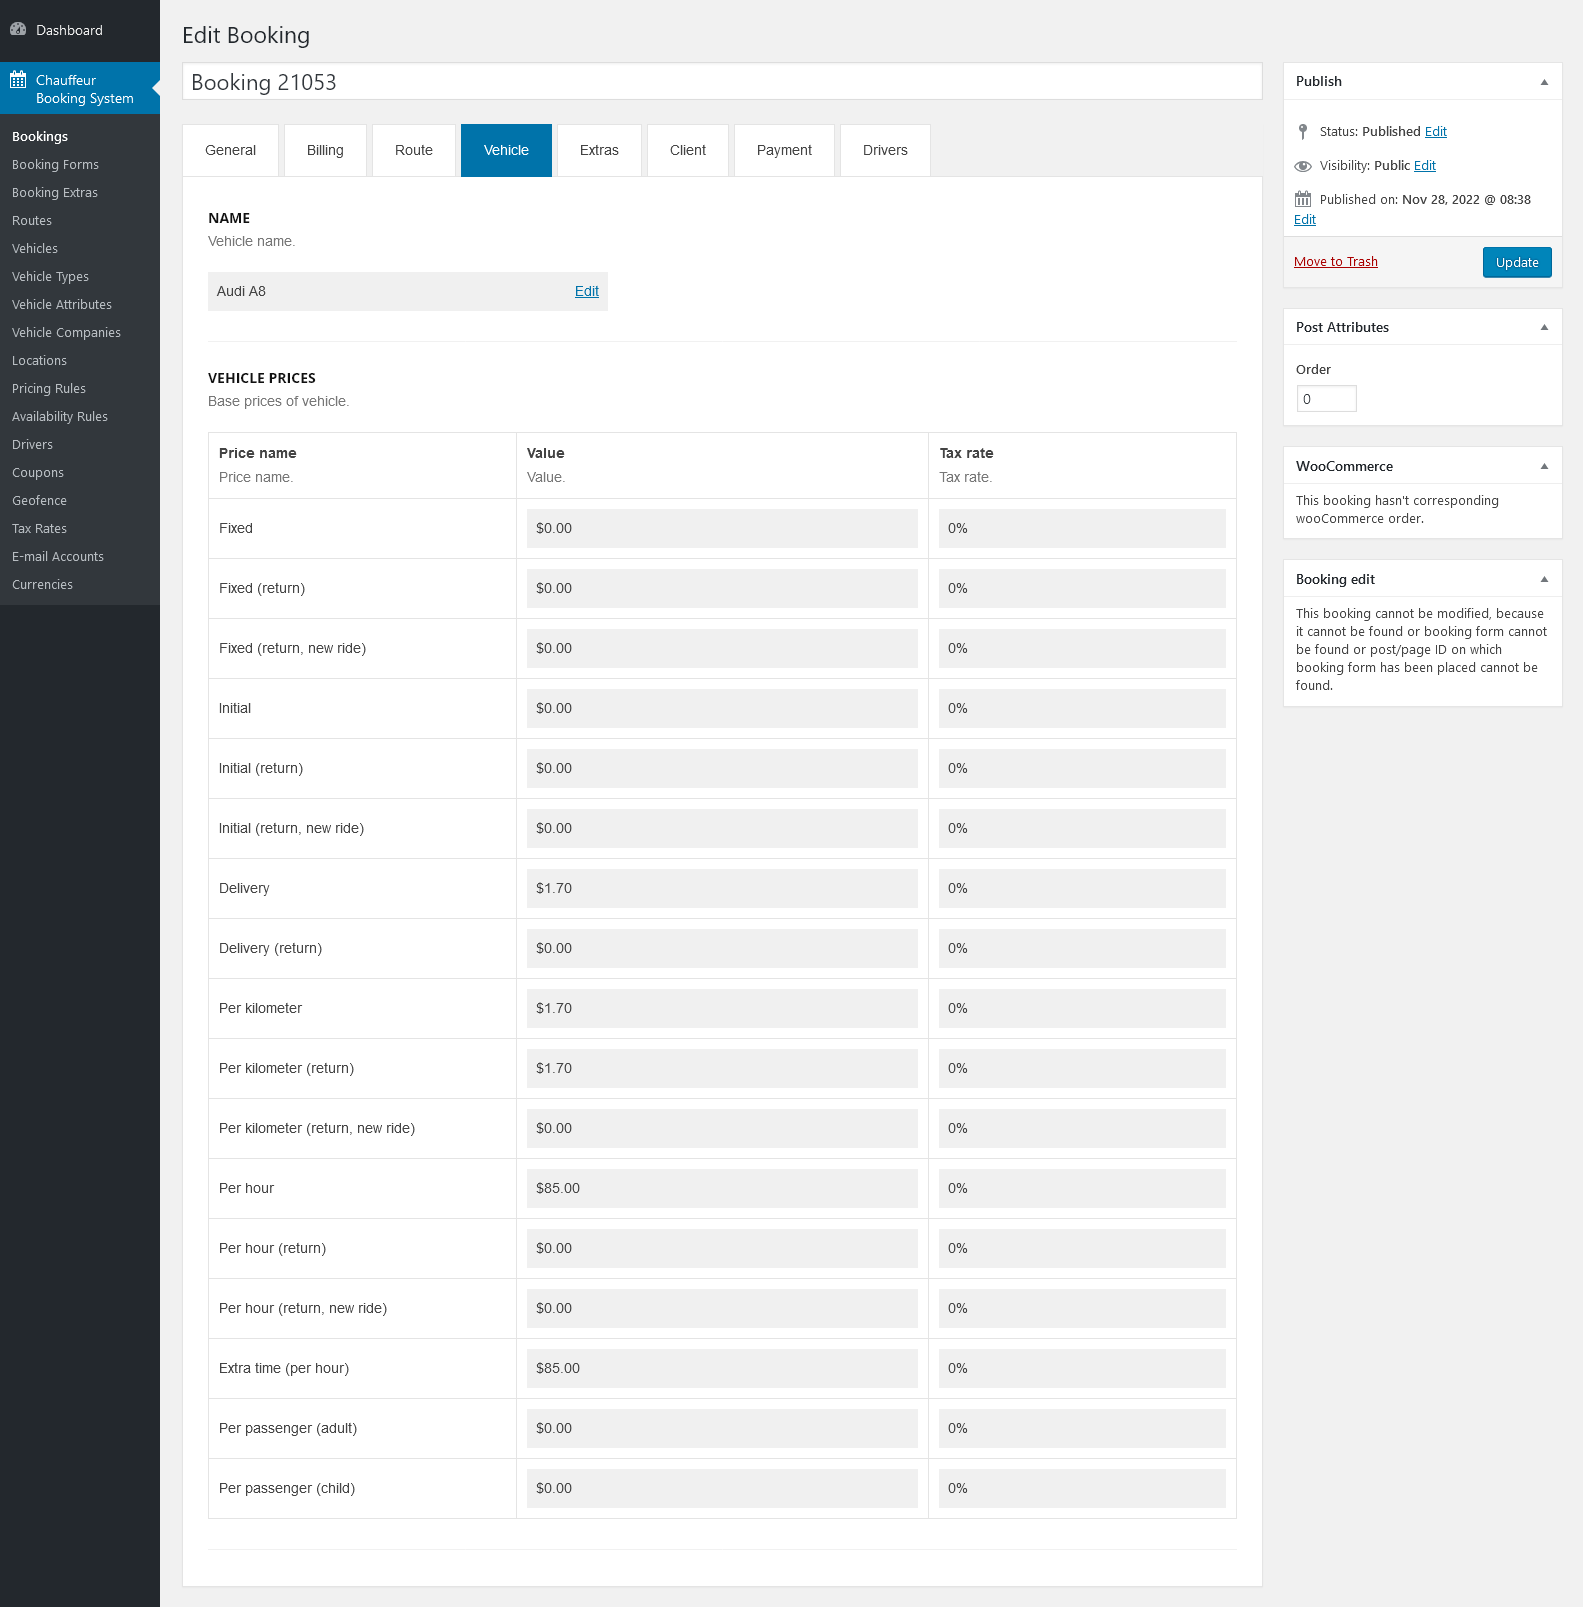
Task: Click the Move to Trash link
Action: (1335, 262)
